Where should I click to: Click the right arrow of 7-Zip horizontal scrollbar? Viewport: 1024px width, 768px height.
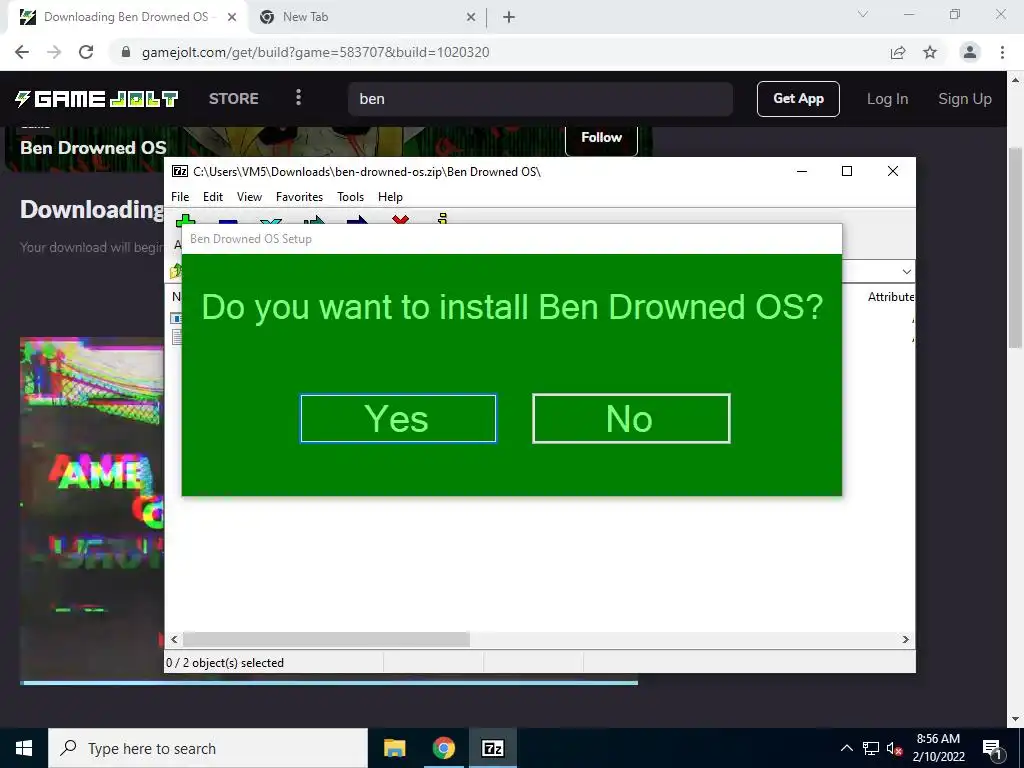click(x=906, y=639)
